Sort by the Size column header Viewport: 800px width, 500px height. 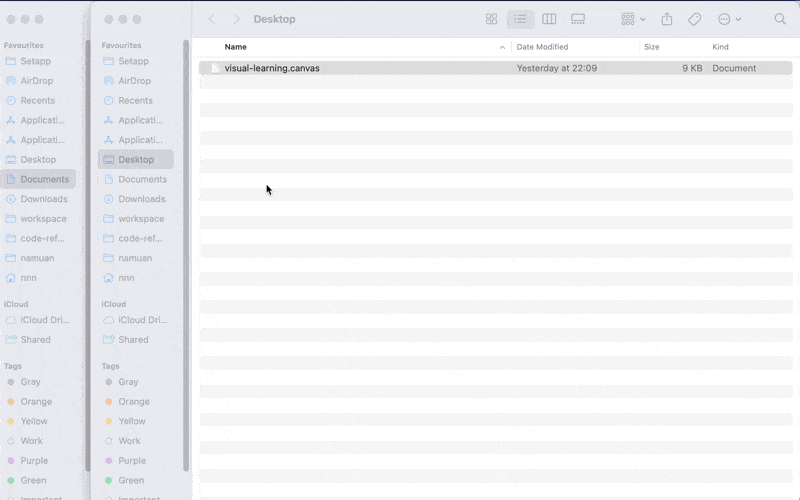pyautogui.click(x=652, y=47)
